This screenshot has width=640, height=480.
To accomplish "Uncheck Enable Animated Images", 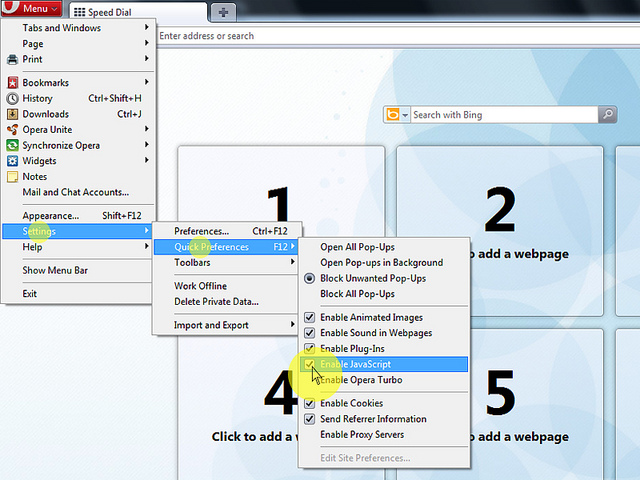I will (x=310, y=317).
